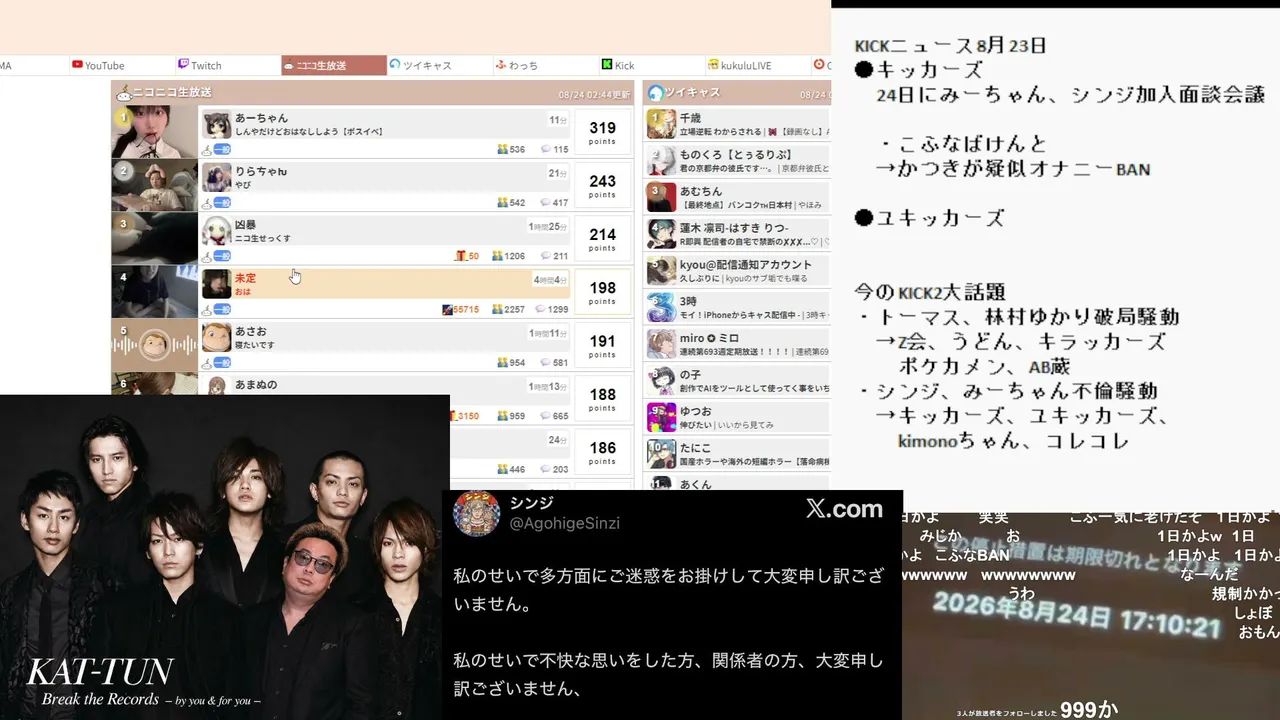Click あさお's monkey avatar icon
The image size is (1280, 720).
(217, 337)
